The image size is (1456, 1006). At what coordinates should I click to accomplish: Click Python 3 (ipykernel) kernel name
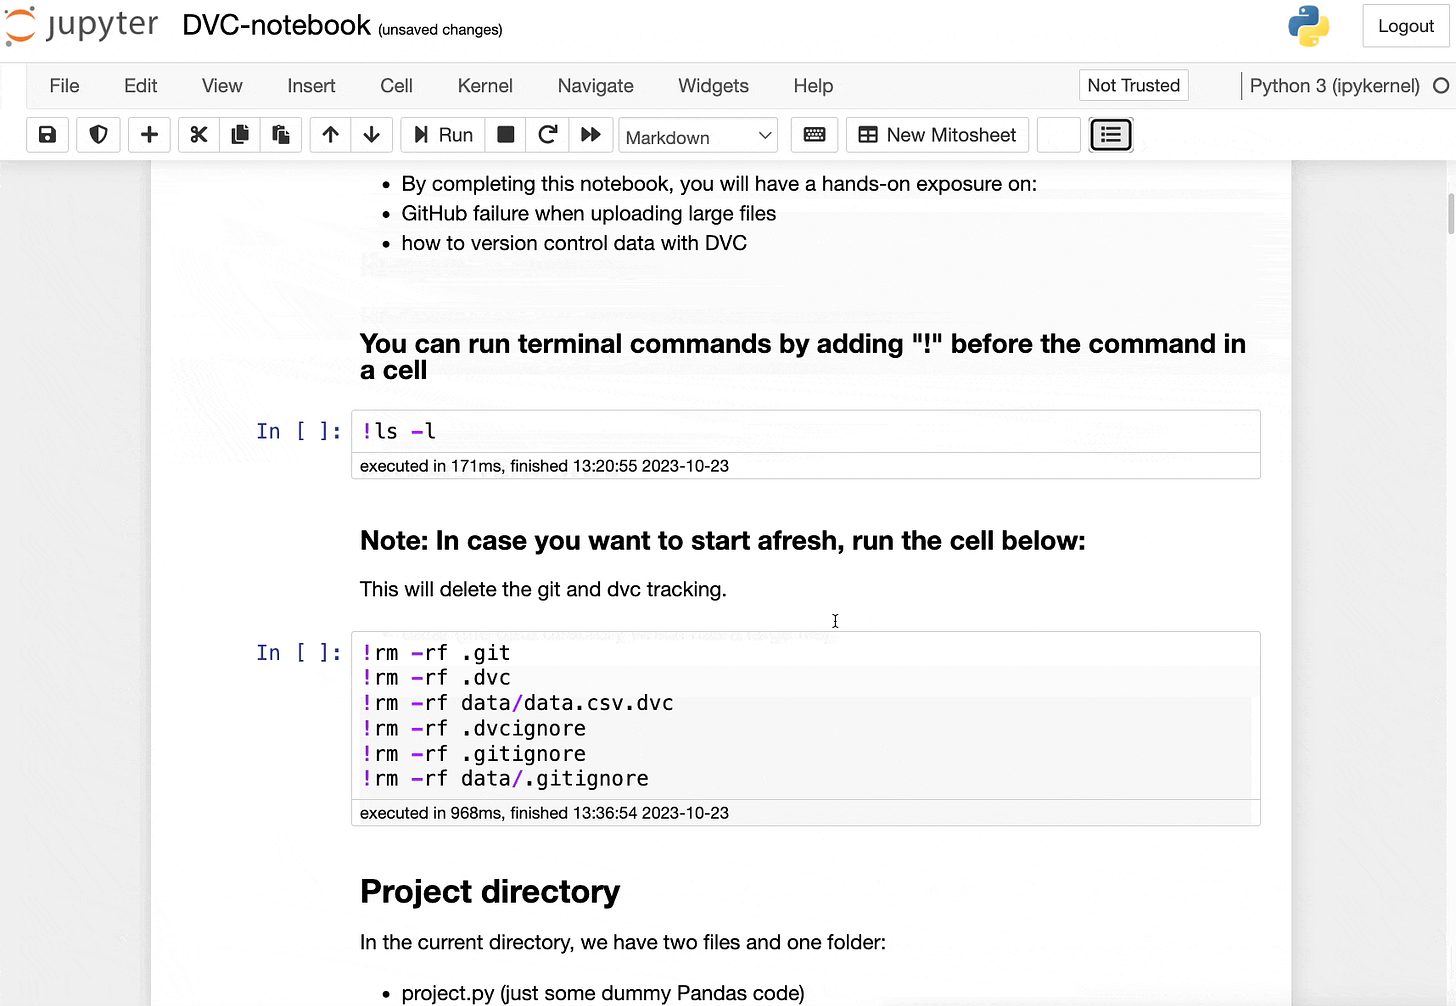click(x=1334, y=86)
